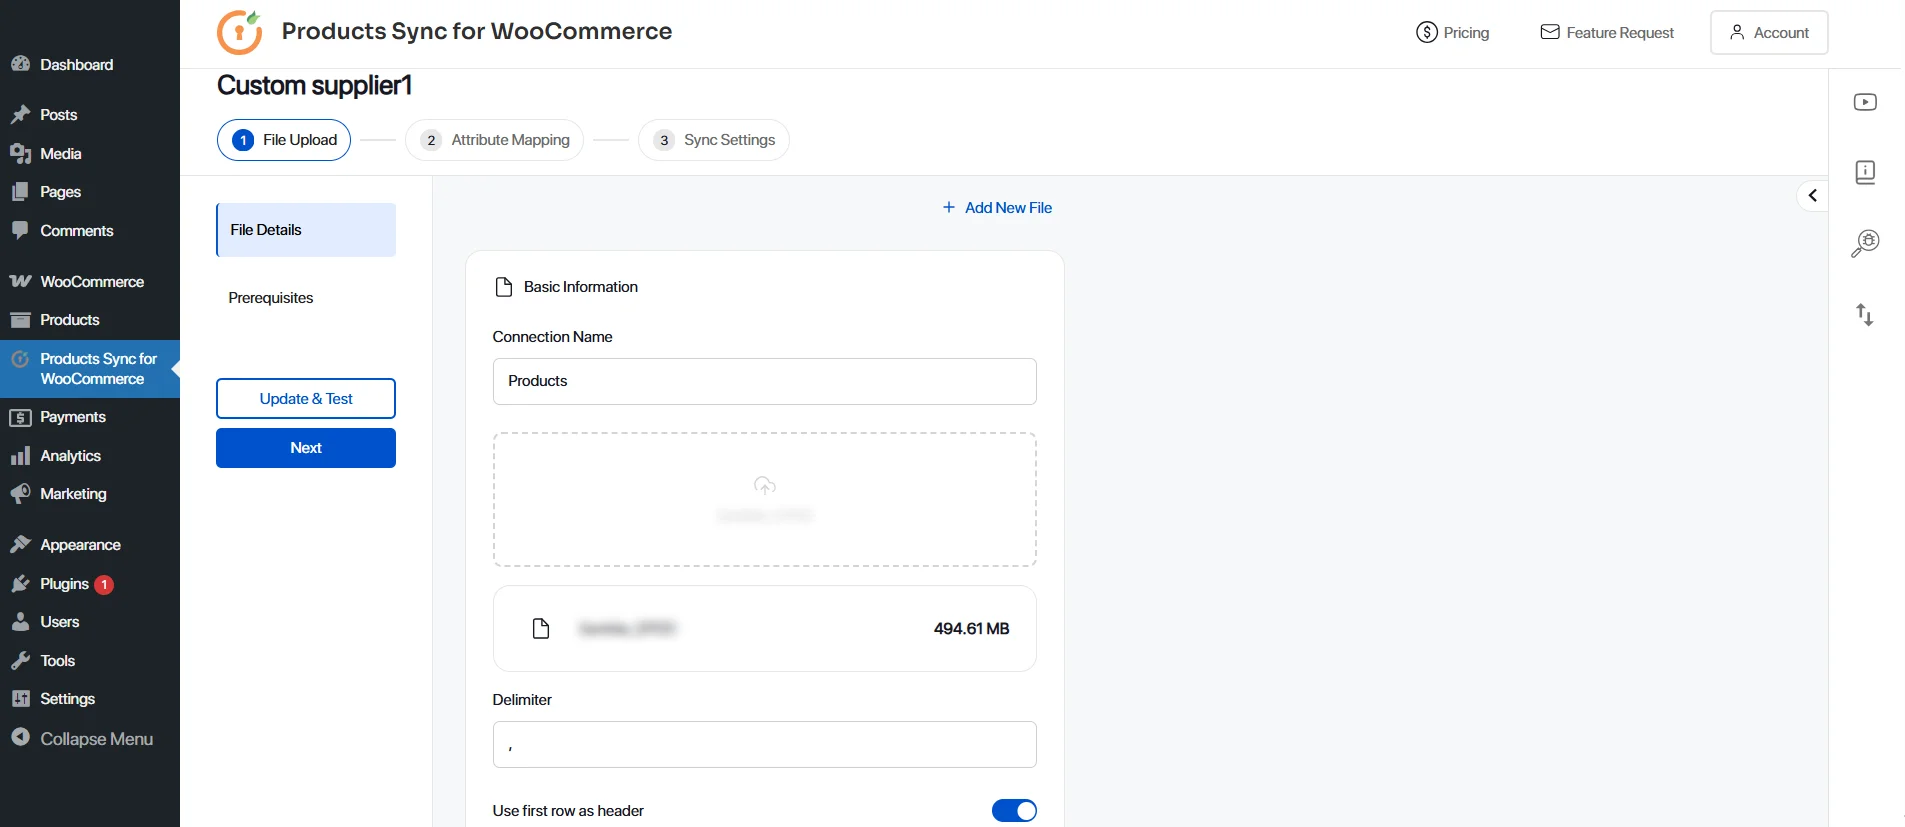Click the WooCommerce logo icon in sidebar
1905x827 pixels.
[20, 282]
